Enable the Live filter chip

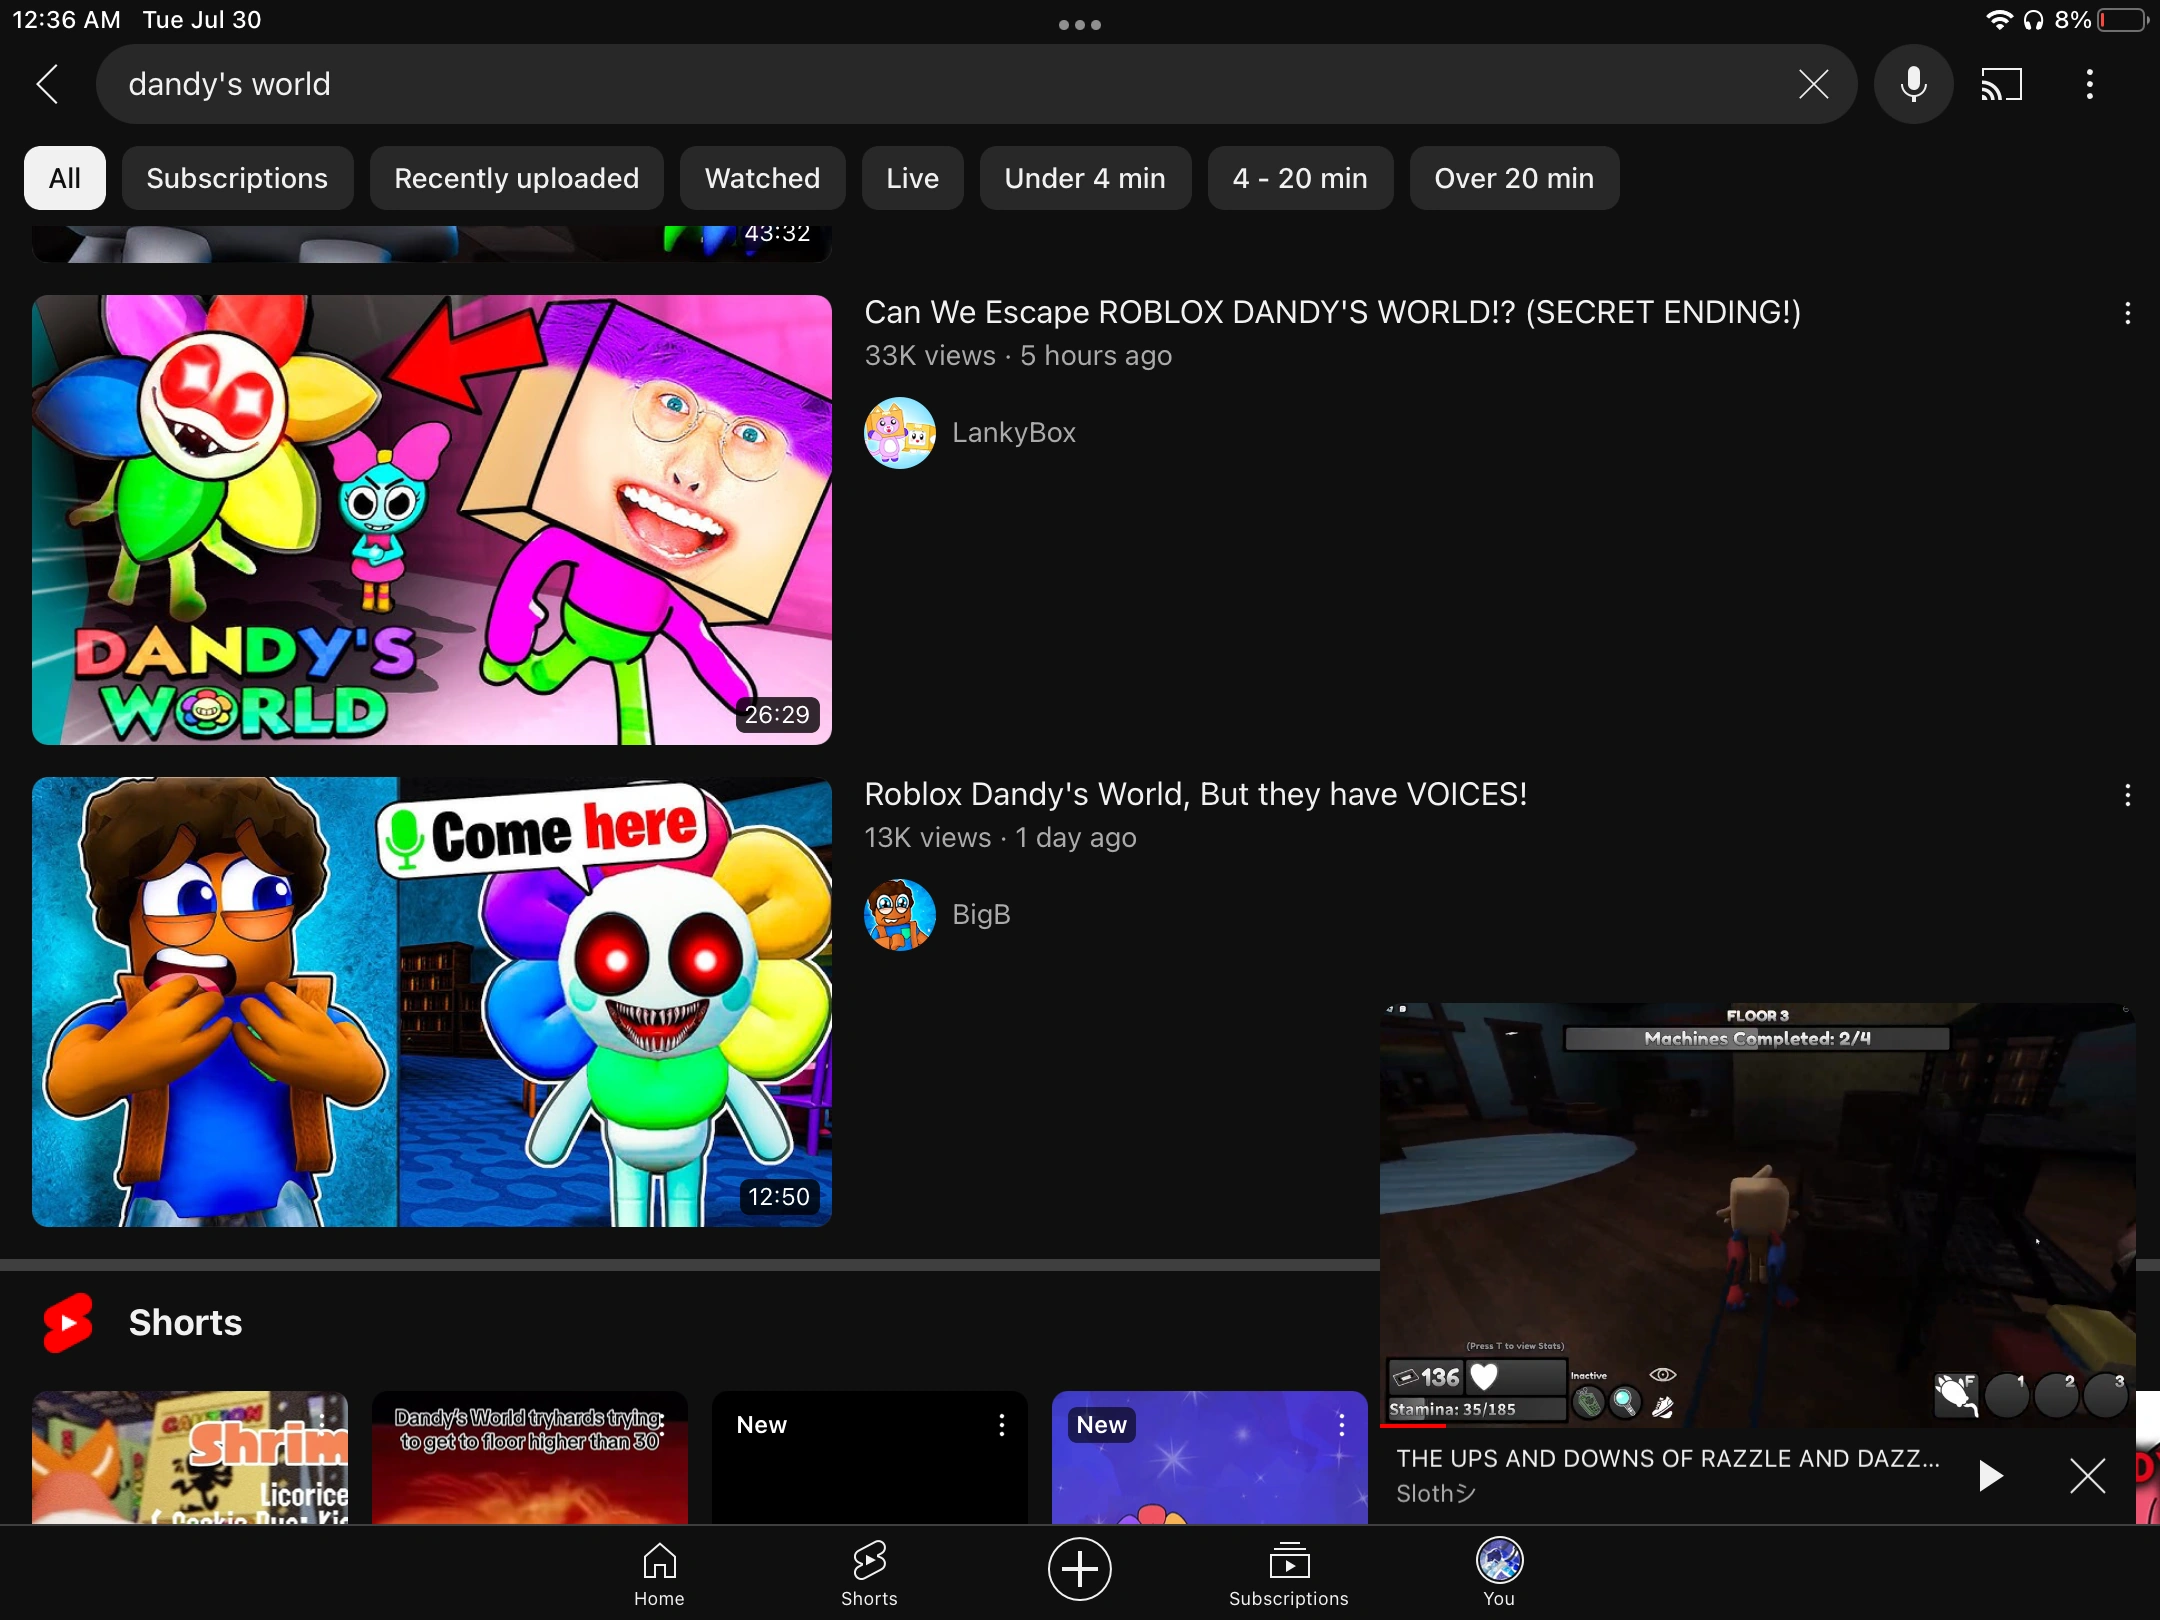pos(912,178)
